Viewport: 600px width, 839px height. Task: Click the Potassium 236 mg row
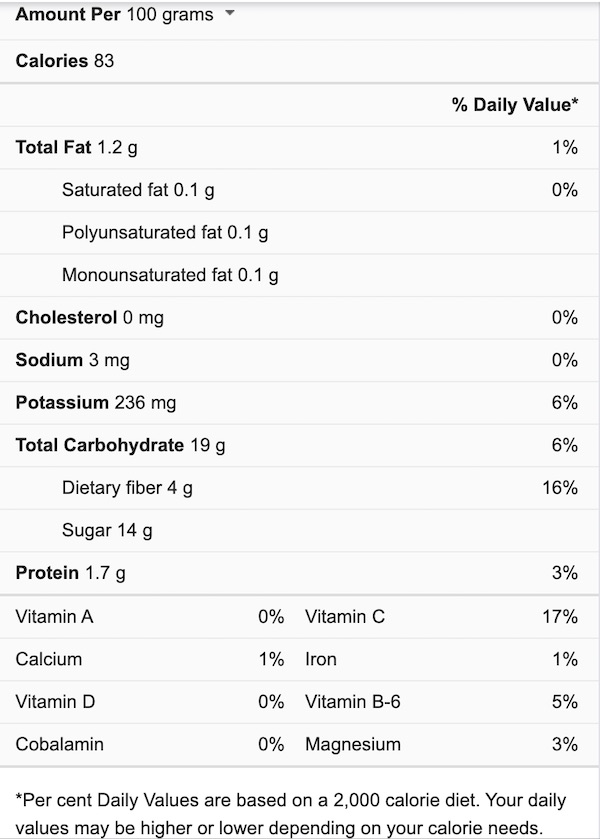click(299, 403)
